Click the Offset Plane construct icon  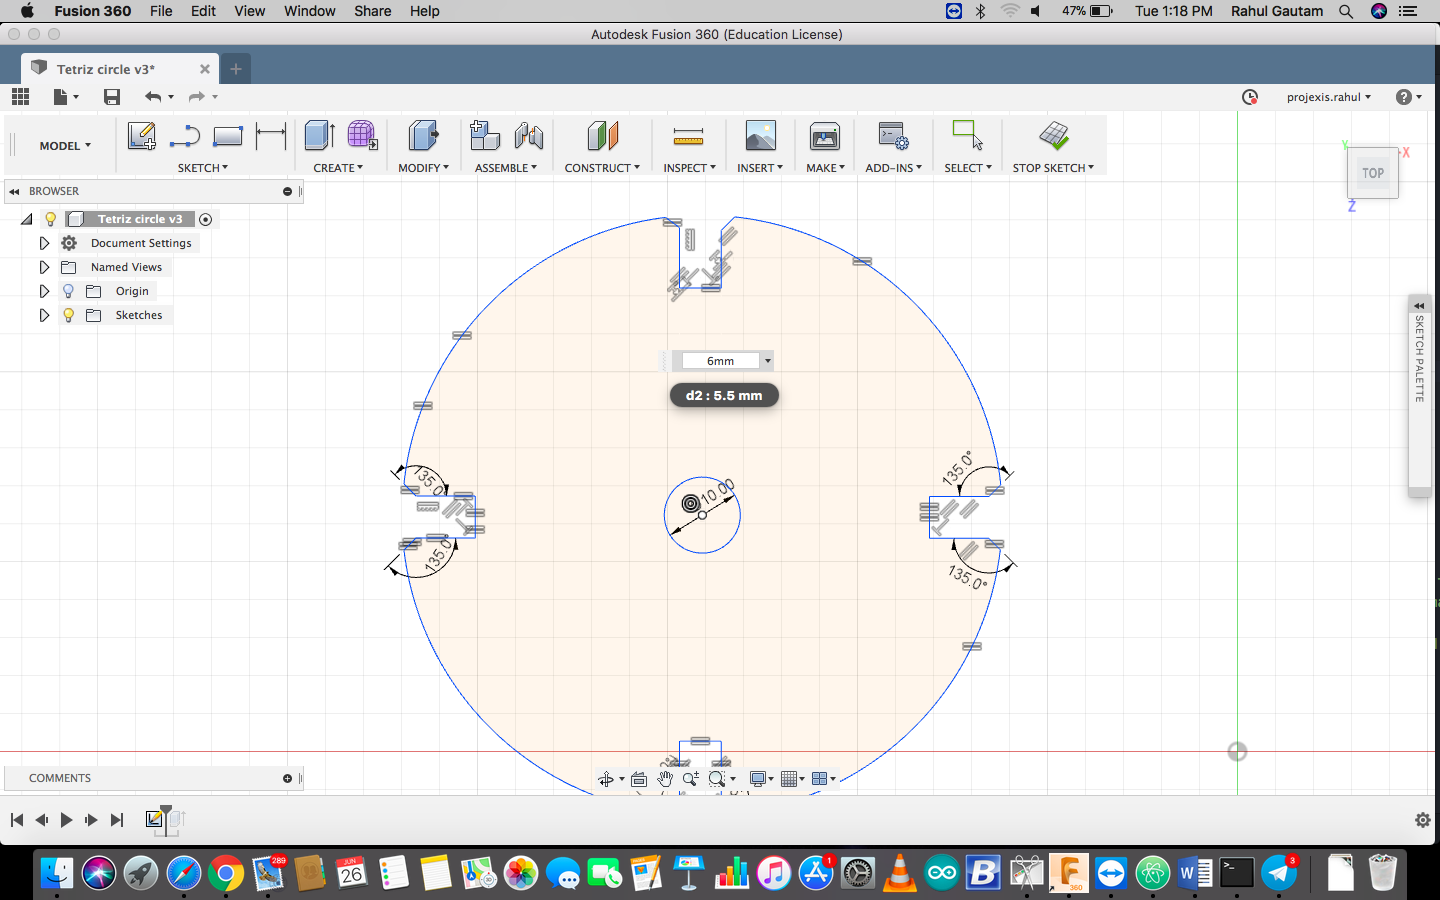coord(602,136)
